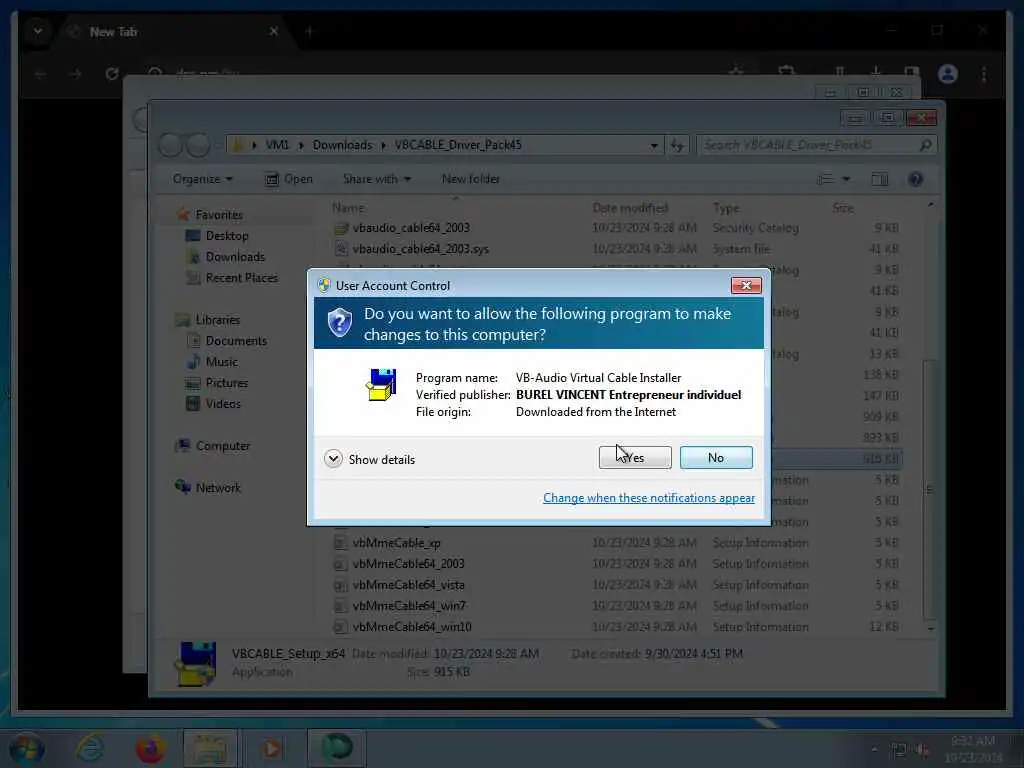This screenshot has height=768, width=1024.
Task: Sort by Type column header
Action: point(726,208)
